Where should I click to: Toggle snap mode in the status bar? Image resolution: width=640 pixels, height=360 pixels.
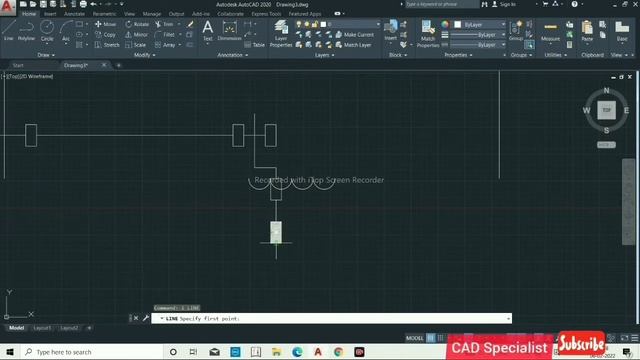coord(440,338)
